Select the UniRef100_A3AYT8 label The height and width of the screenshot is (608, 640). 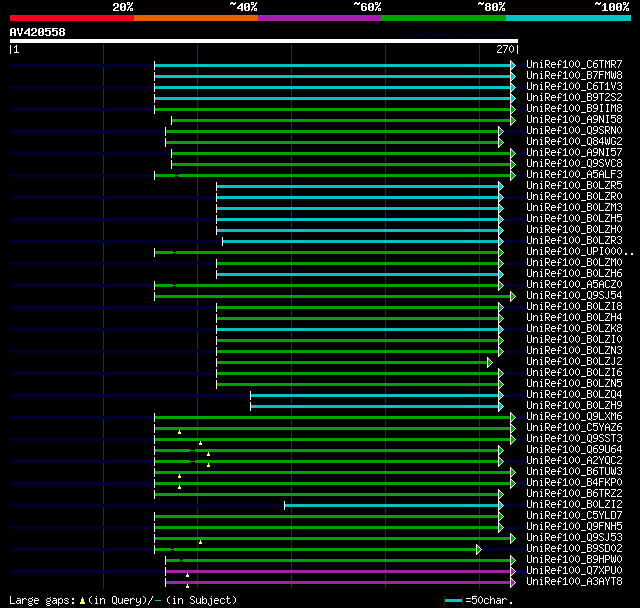click(x=574, y=582)
